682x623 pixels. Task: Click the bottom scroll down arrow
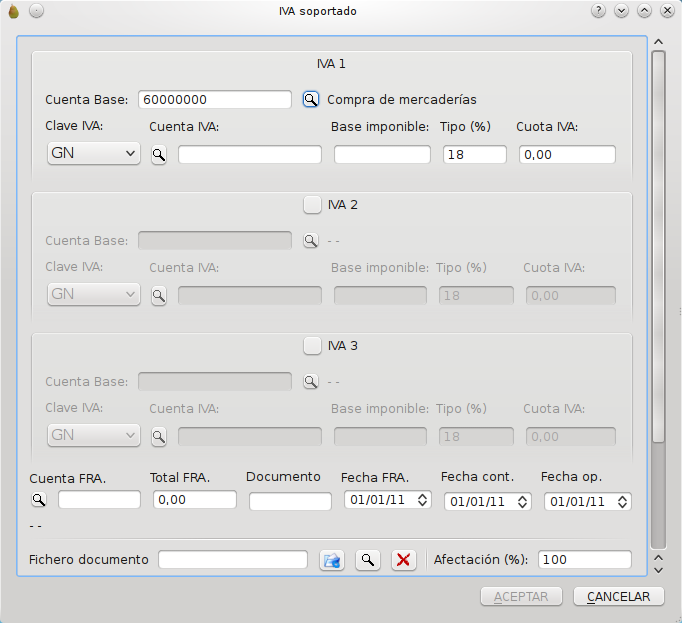[x=659, y=570]
